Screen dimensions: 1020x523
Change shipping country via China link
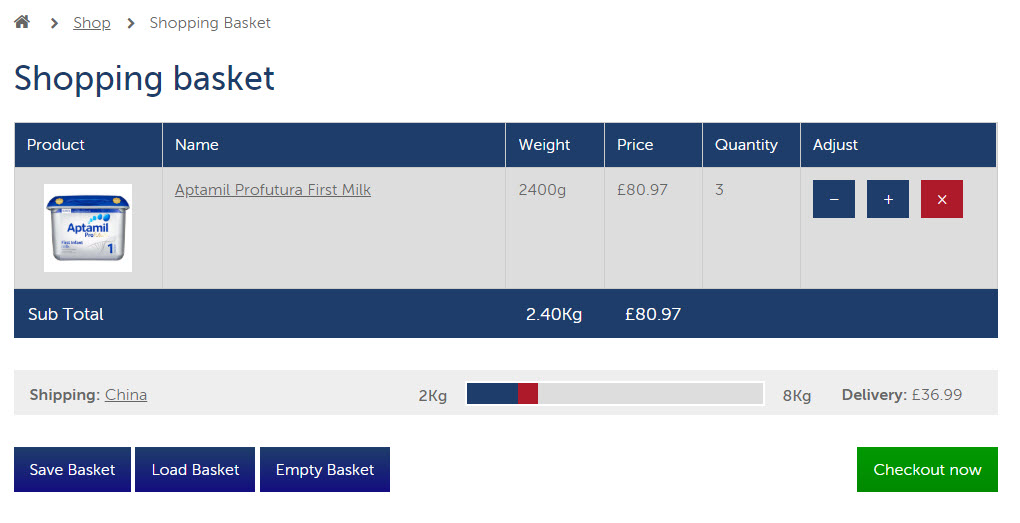point(126,395)
